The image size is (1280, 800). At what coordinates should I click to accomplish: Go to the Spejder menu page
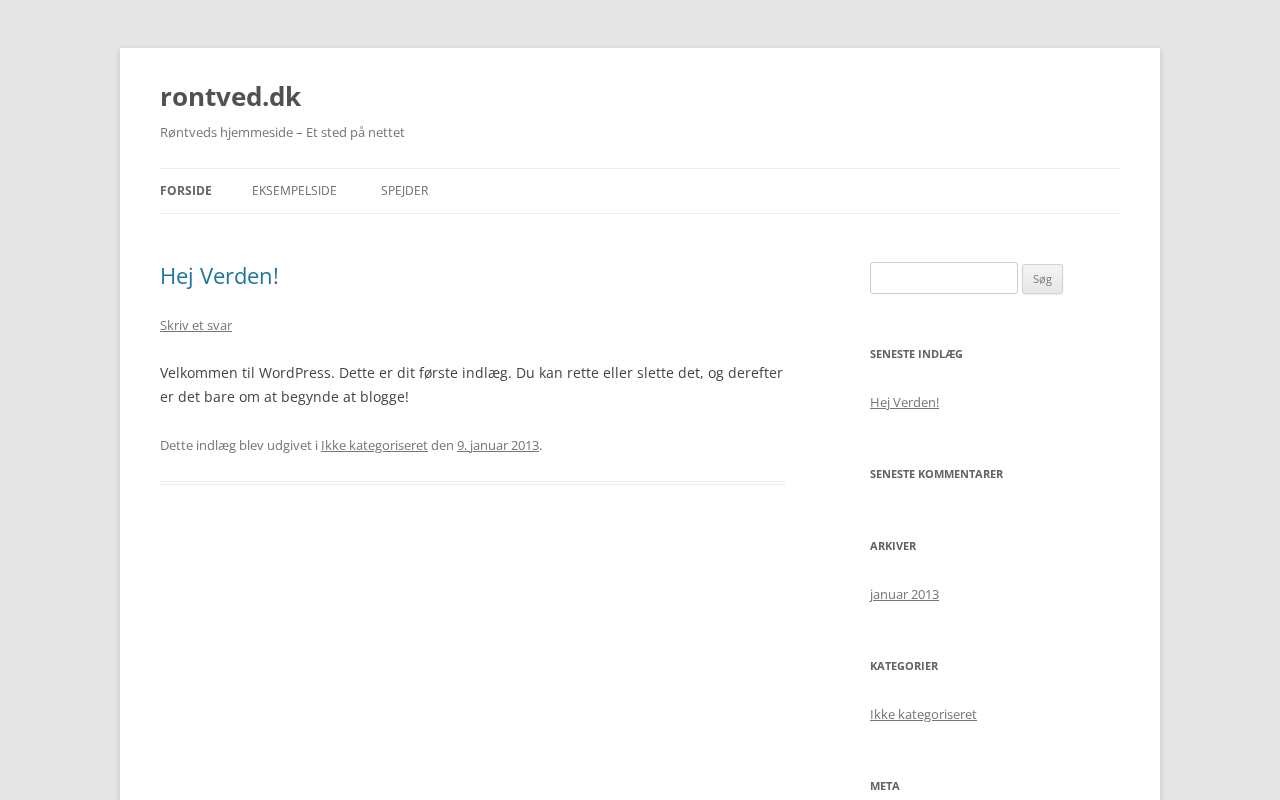click(404, 191)
